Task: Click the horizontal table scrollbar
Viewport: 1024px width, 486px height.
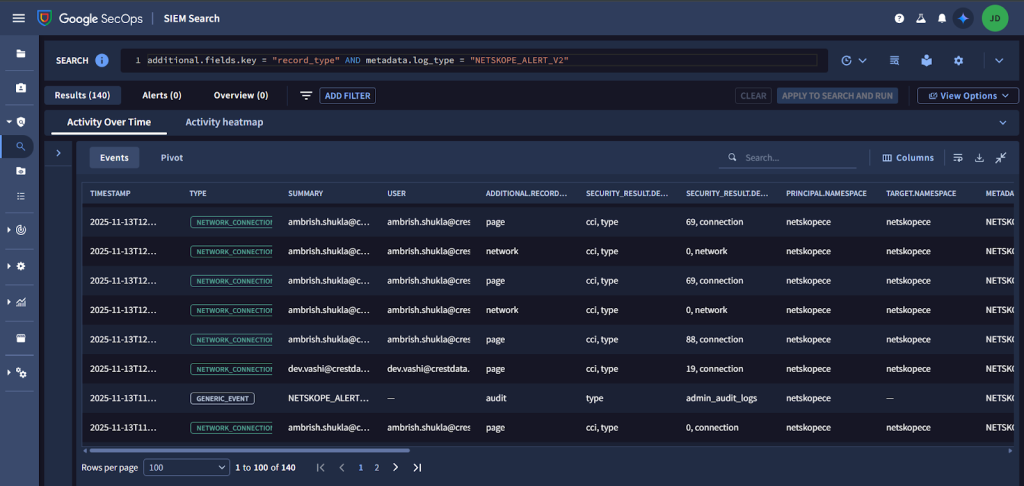Action: (x=249, y=450)
